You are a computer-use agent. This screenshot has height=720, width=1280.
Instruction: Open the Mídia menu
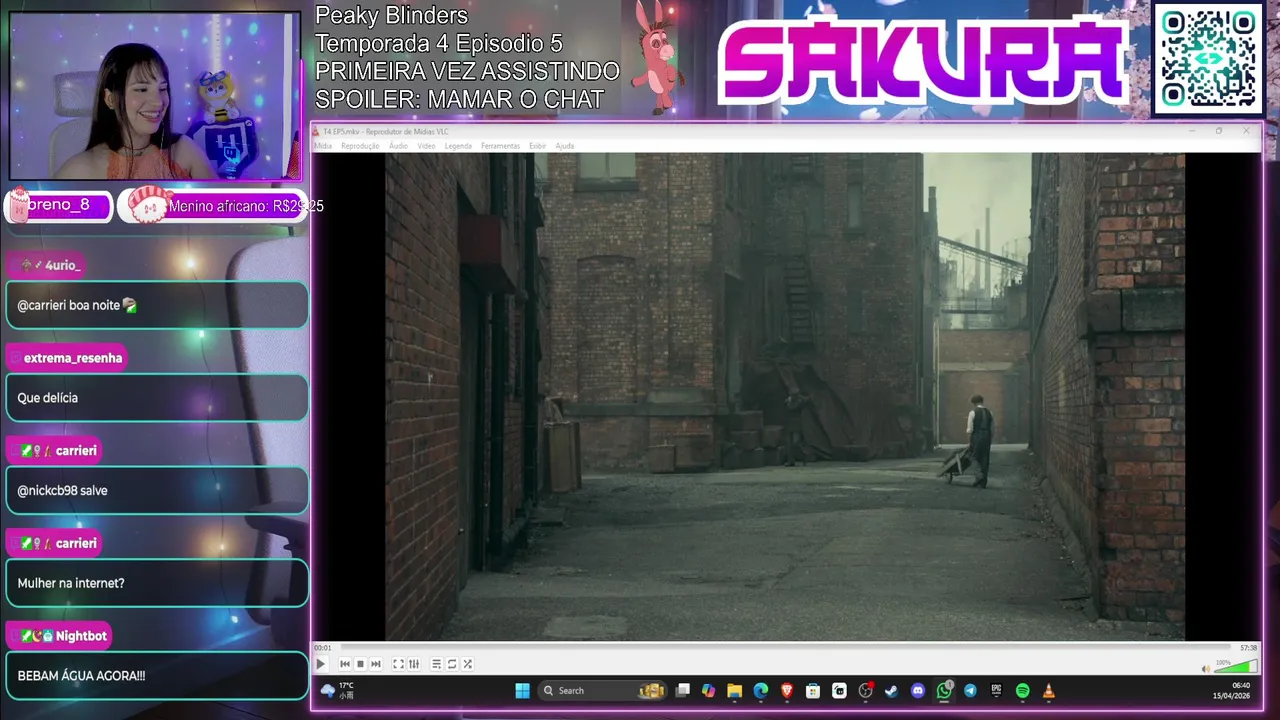pos(324,146)
